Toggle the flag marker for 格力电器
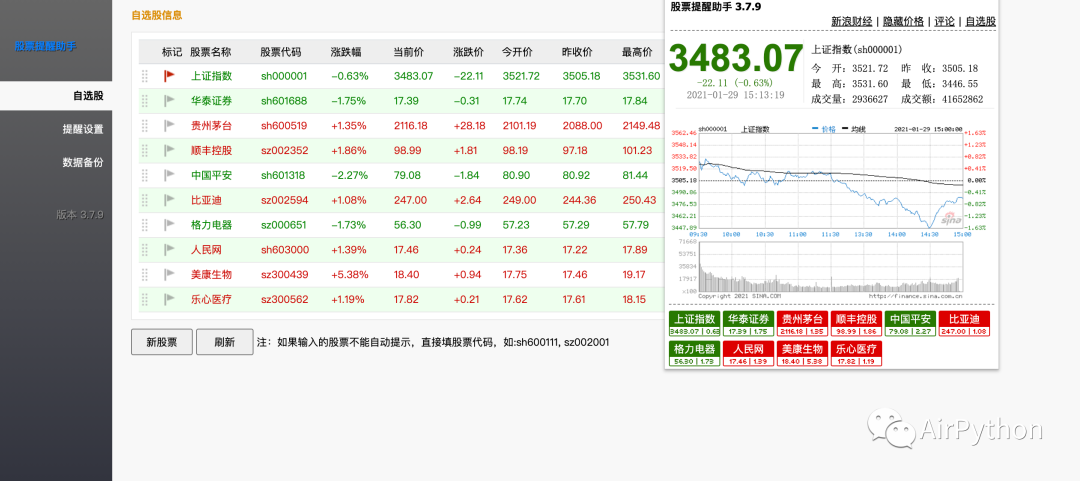Screen dimensions: 1080x481 [x=169, y=225]
